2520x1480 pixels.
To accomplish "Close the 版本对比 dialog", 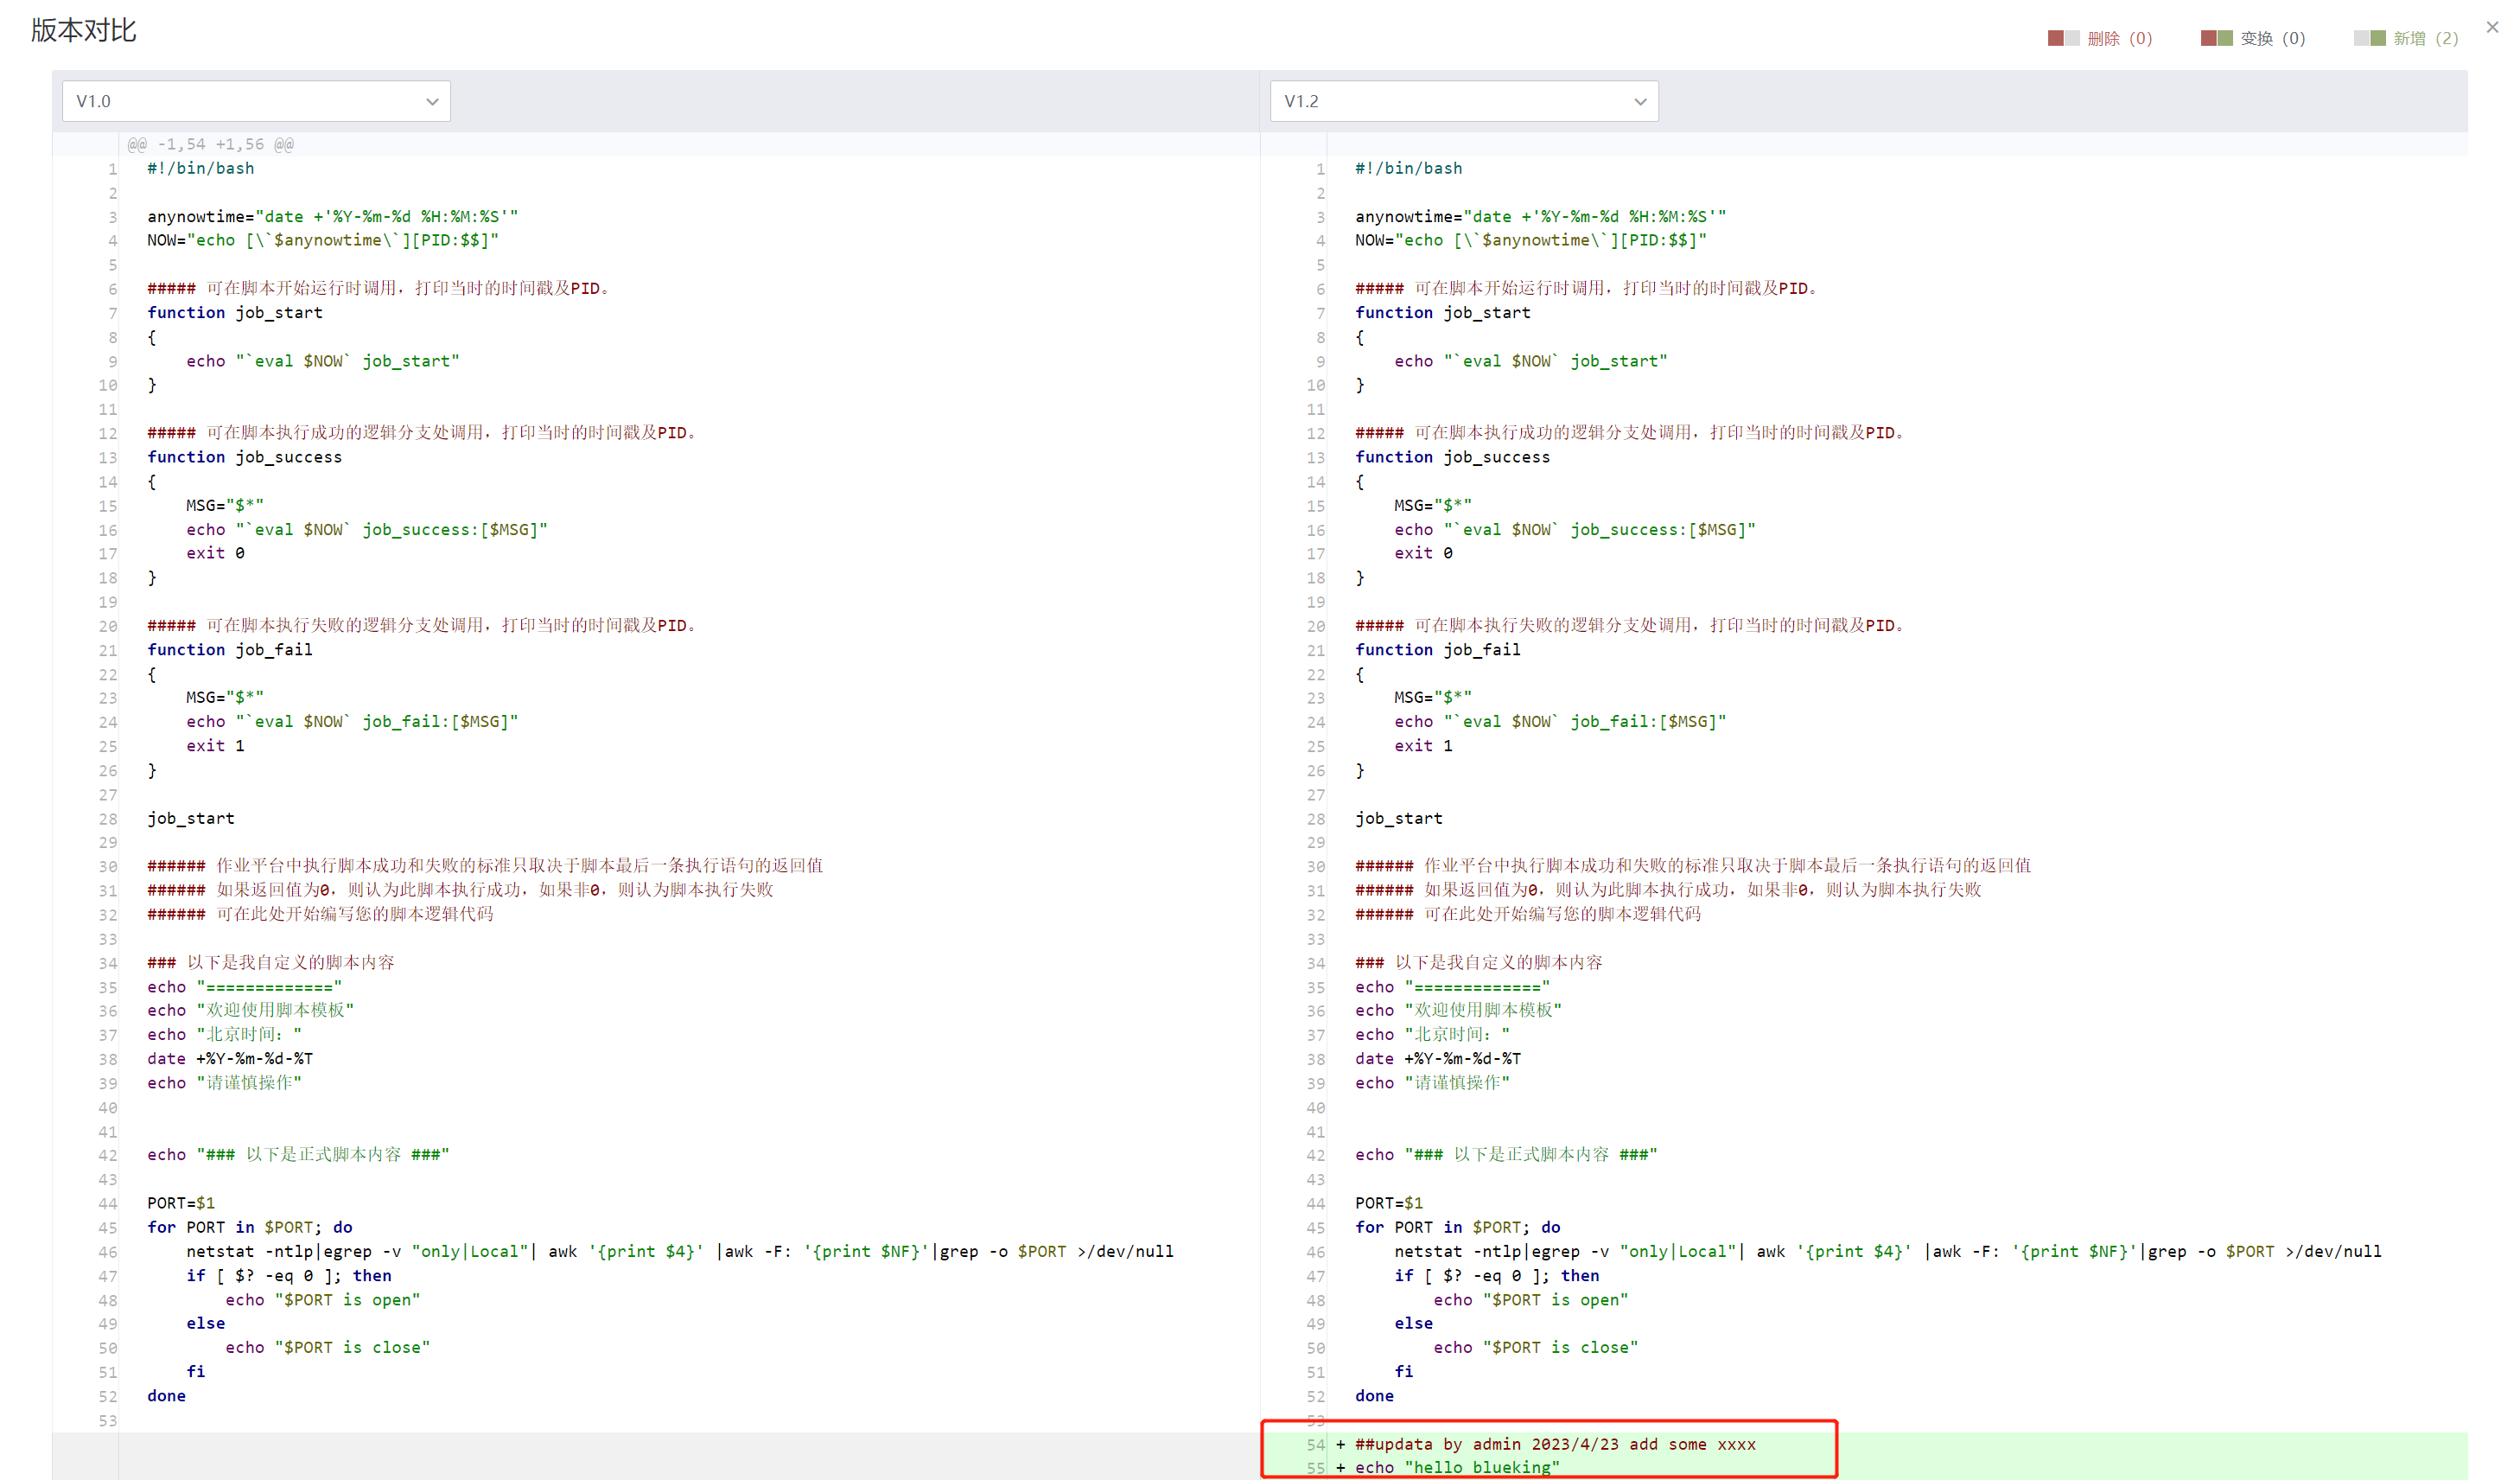I will 2492,27.
